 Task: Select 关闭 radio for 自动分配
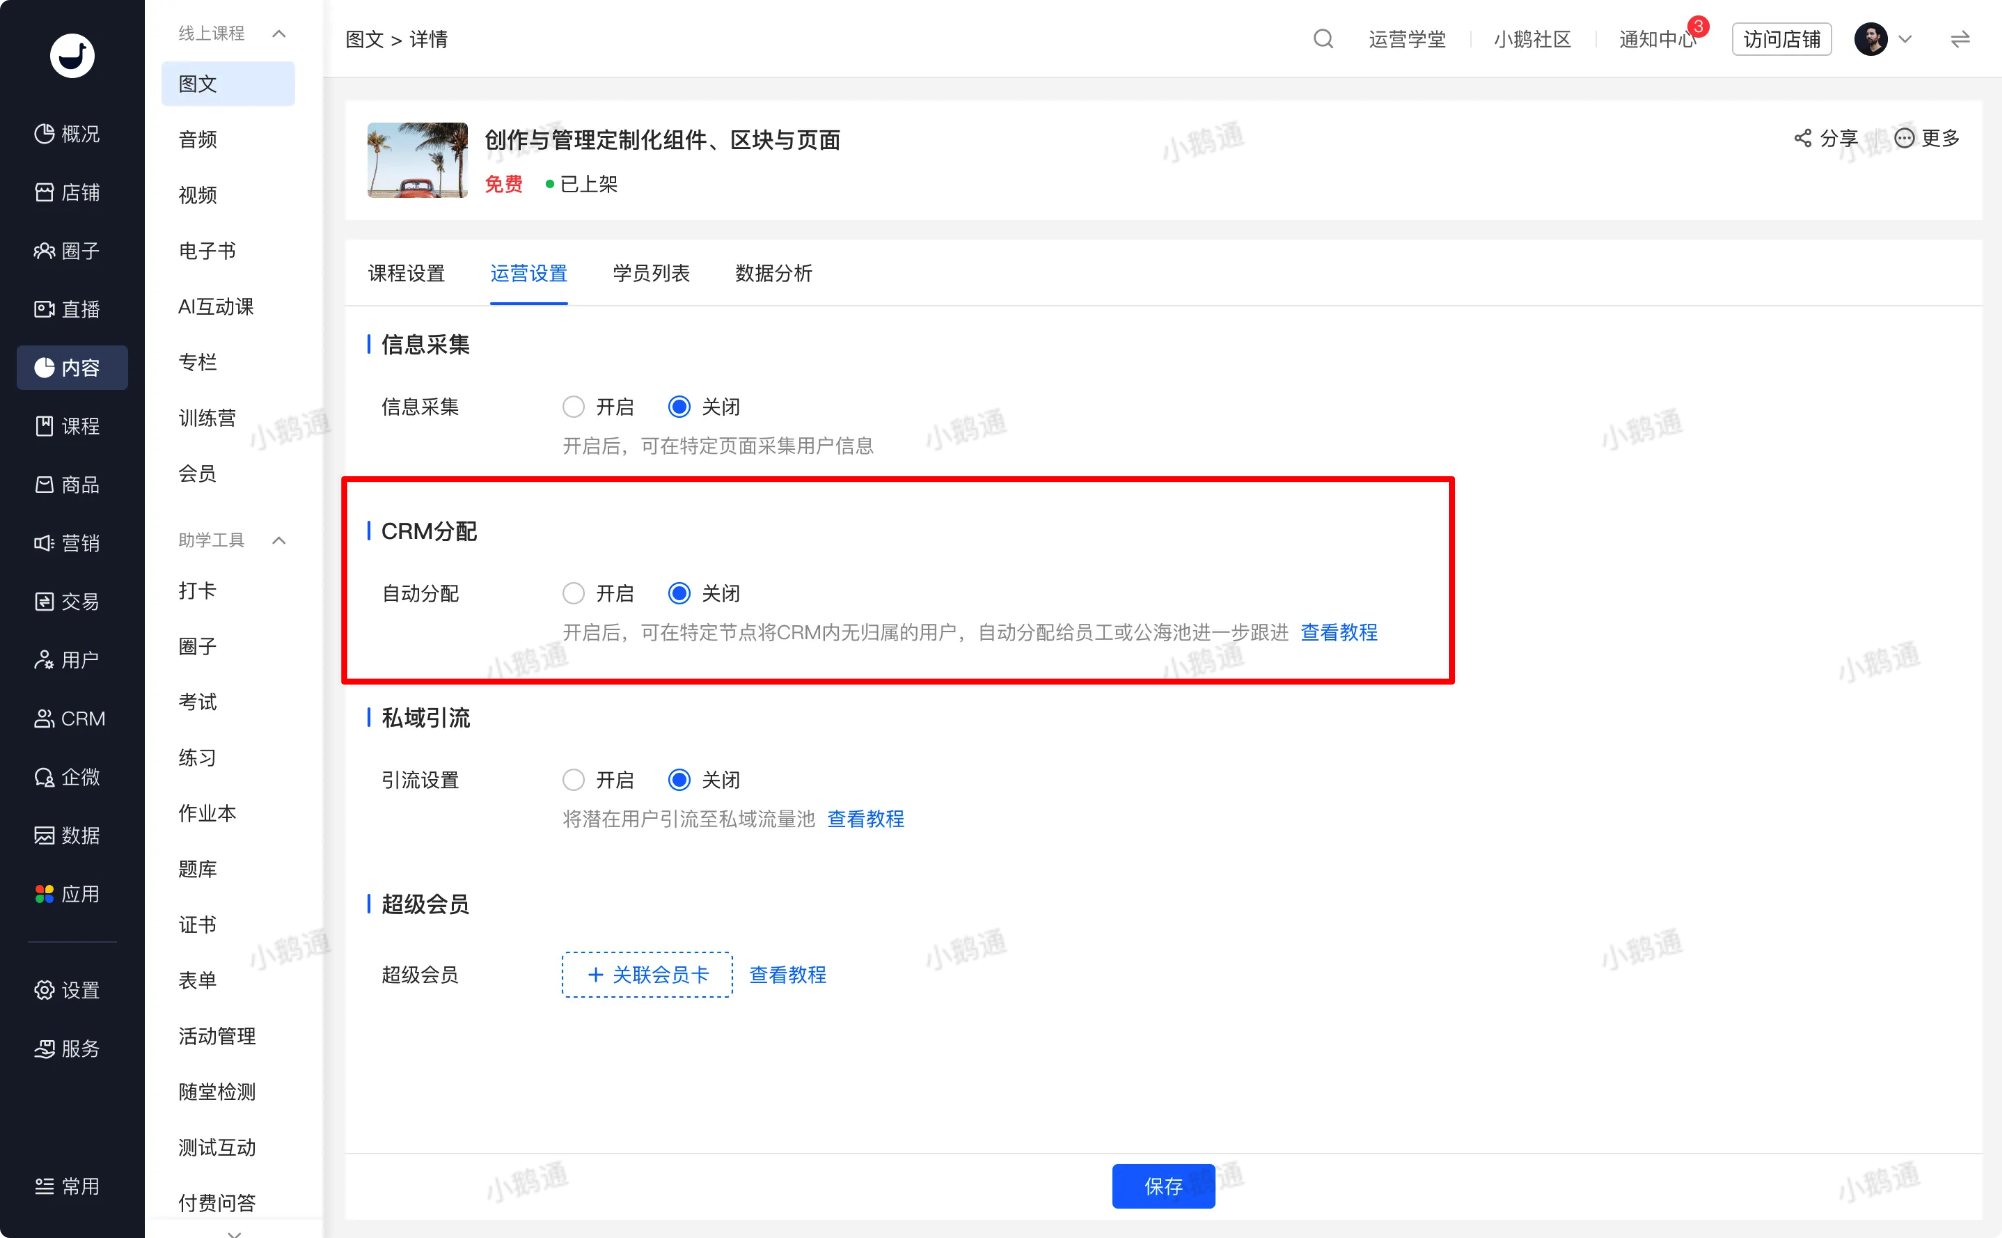(x=679, y=594)
